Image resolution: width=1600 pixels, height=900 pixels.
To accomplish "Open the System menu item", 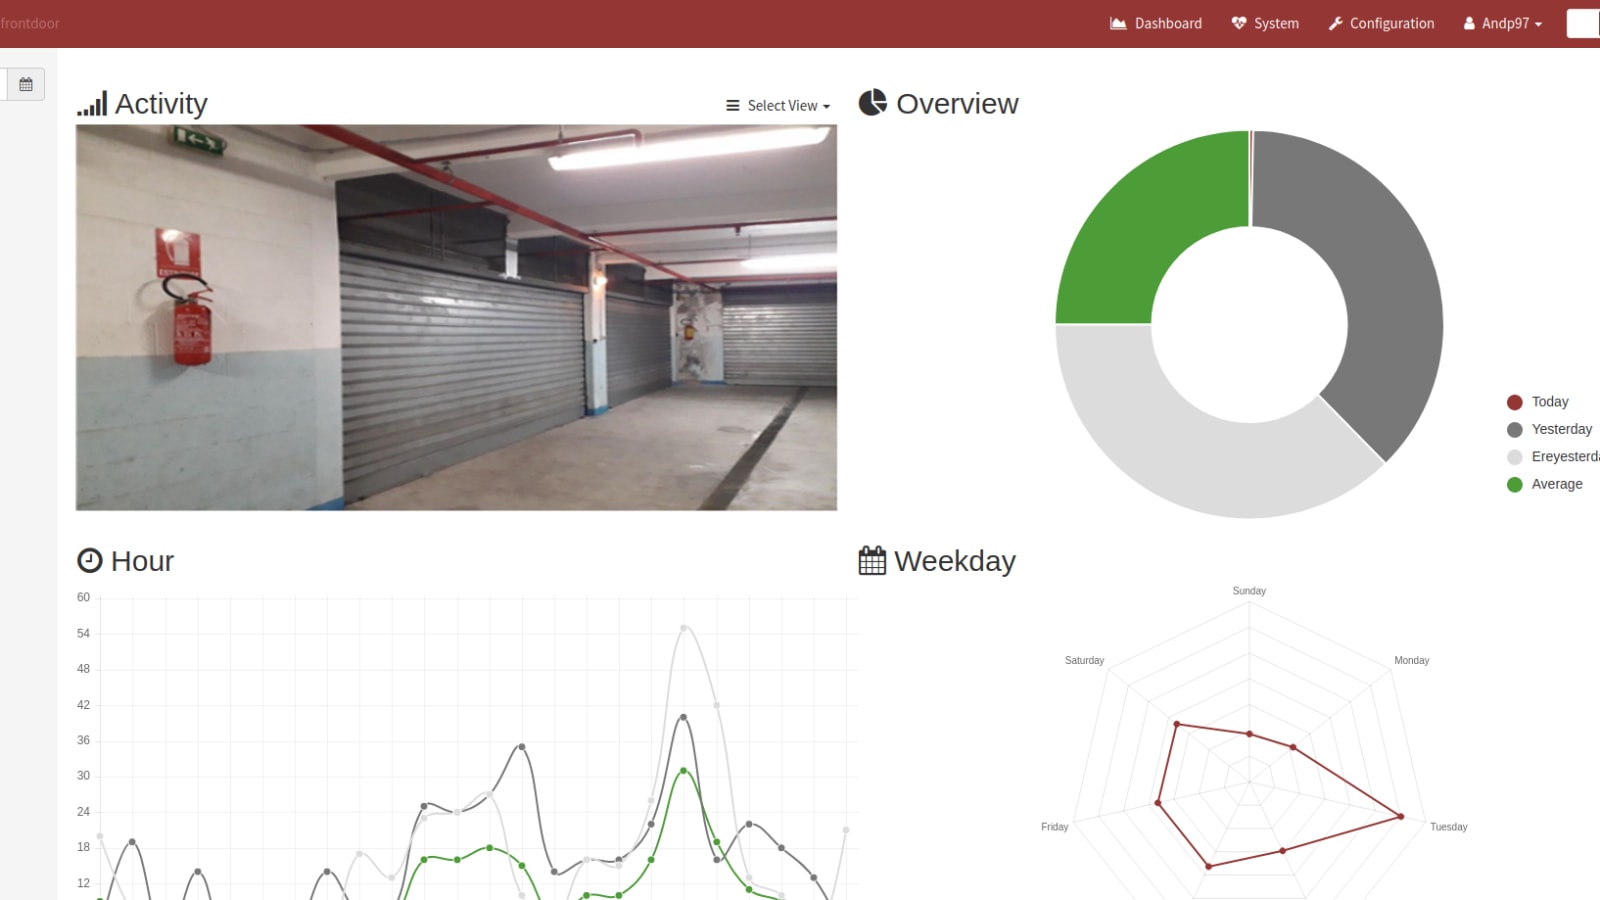I will (x=1265, y=23).
